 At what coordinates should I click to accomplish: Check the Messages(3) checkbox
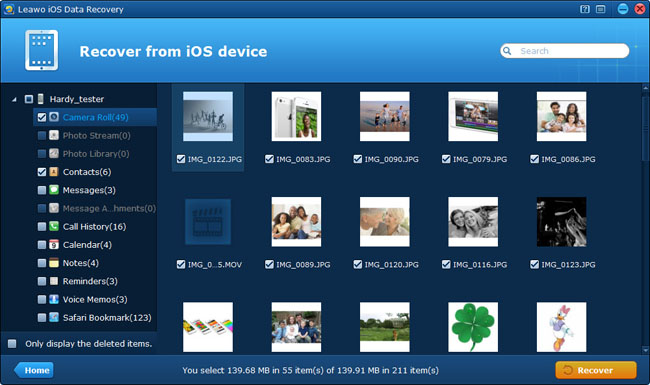pyautogui.click(x=42, y=190)
